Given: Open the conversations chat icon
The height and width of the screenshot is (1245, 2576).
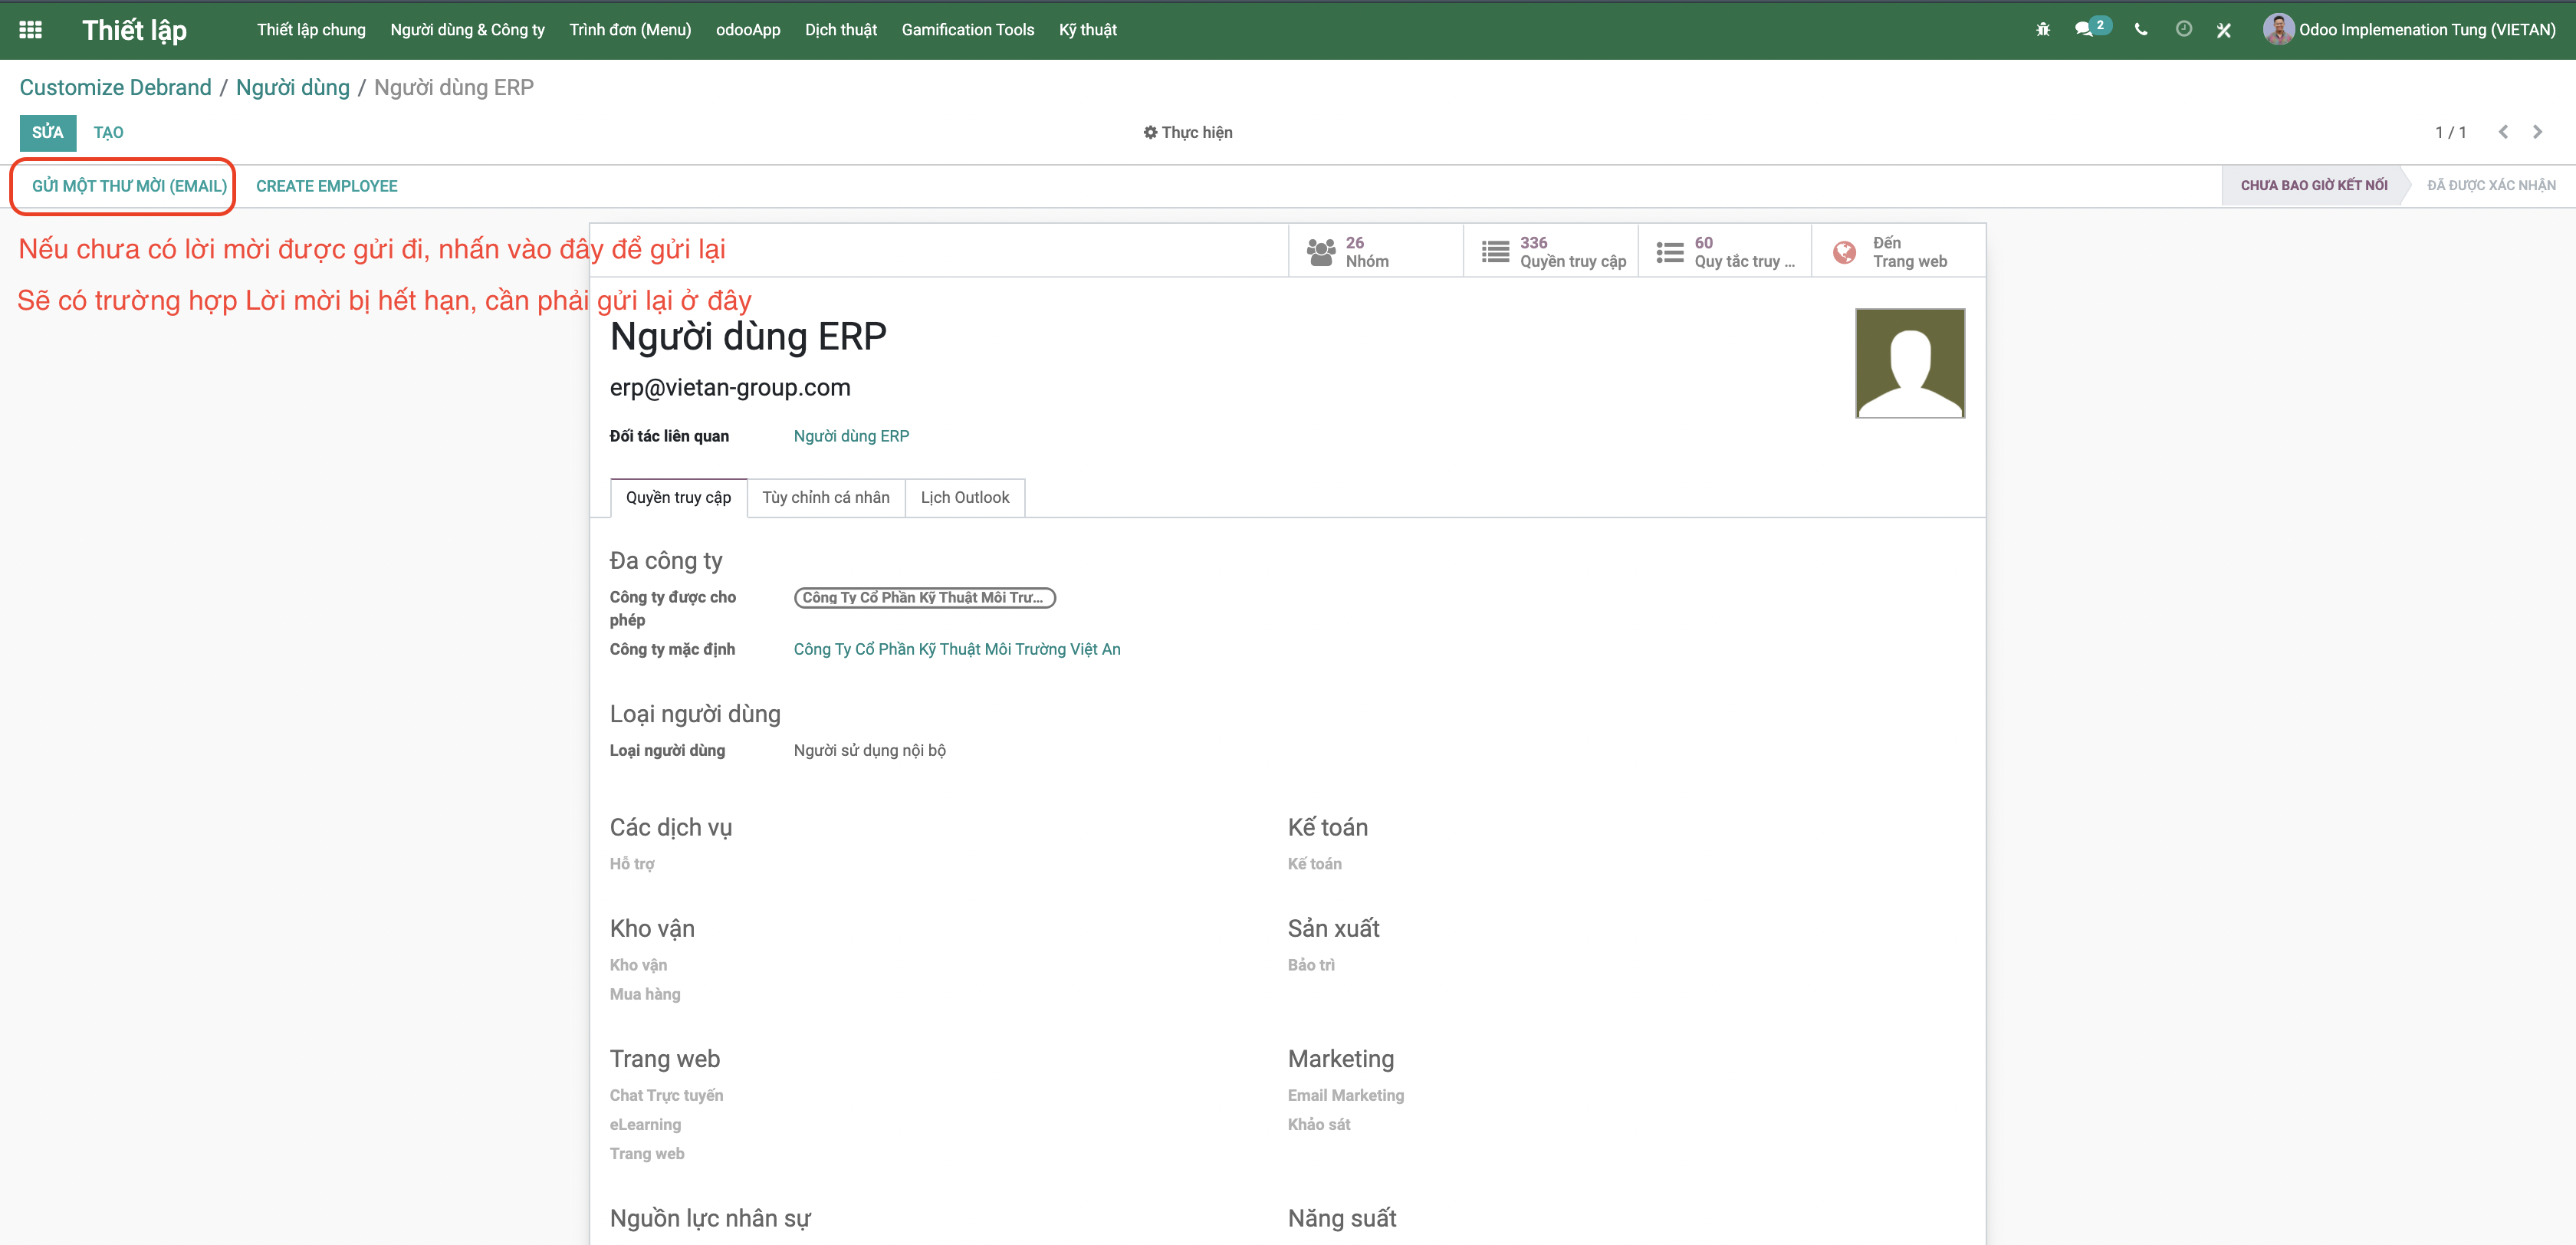Looking at the screenshot, I should click(x=2084, y=30).
